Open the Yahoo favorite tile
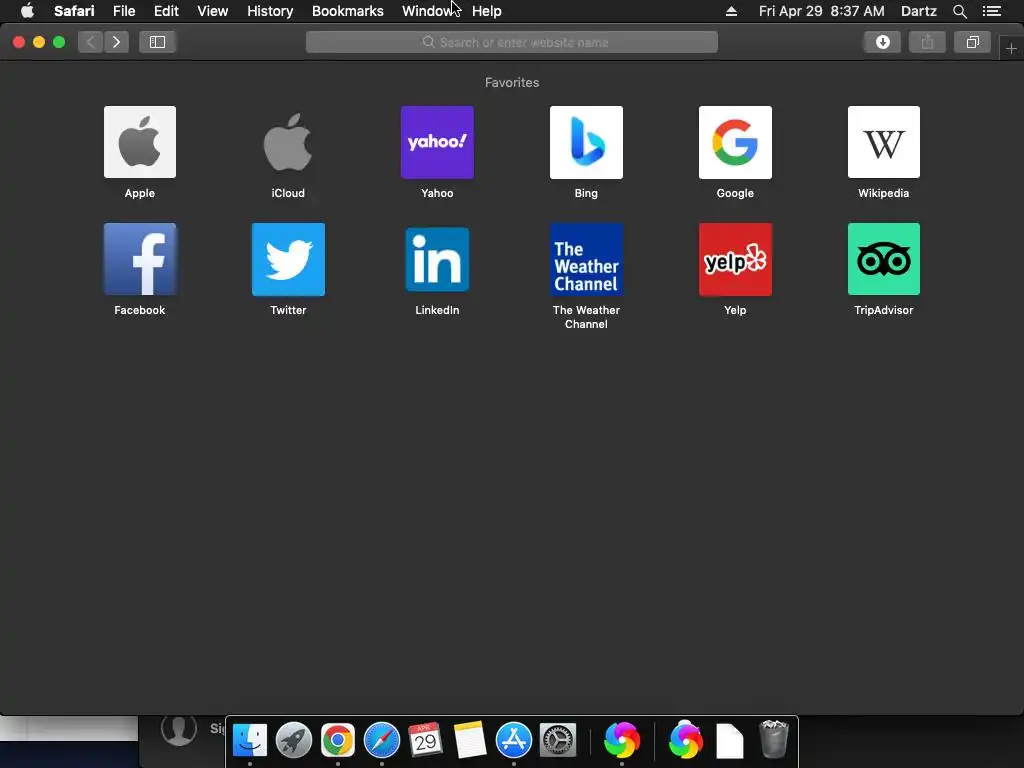 pos(437,142)
